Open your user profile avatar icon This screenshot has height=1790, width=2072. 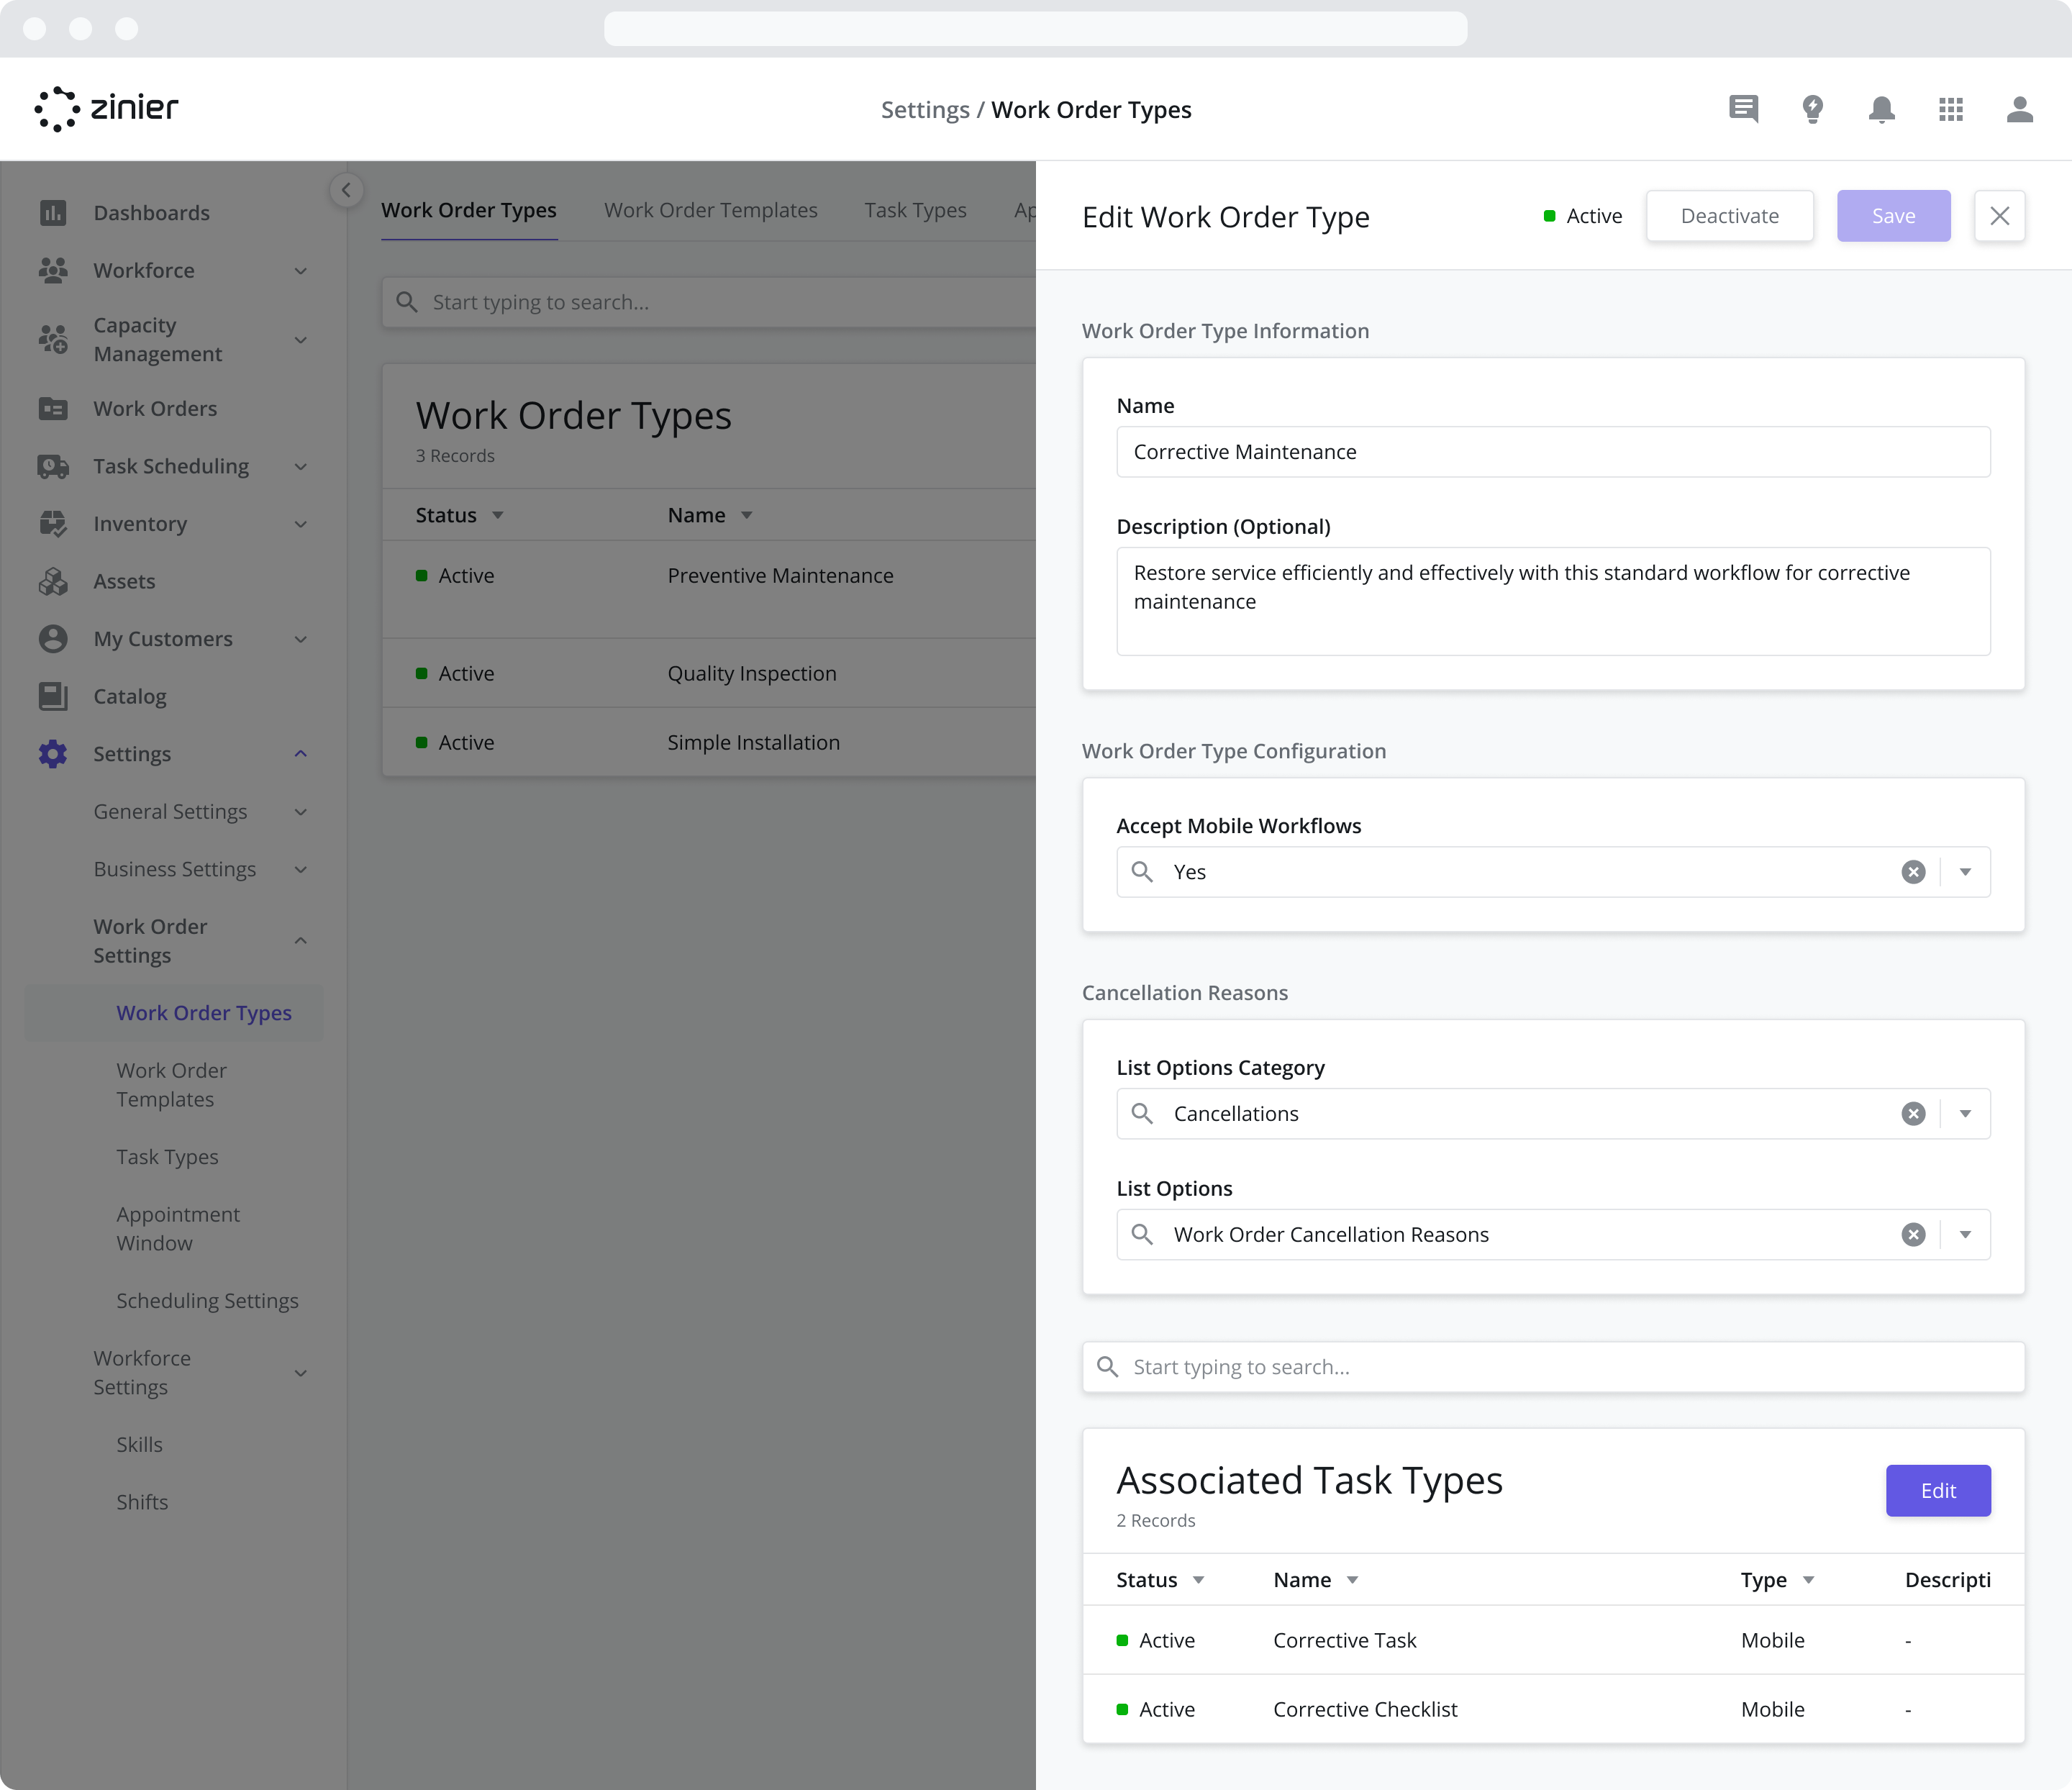click(x=2019, y=111)
